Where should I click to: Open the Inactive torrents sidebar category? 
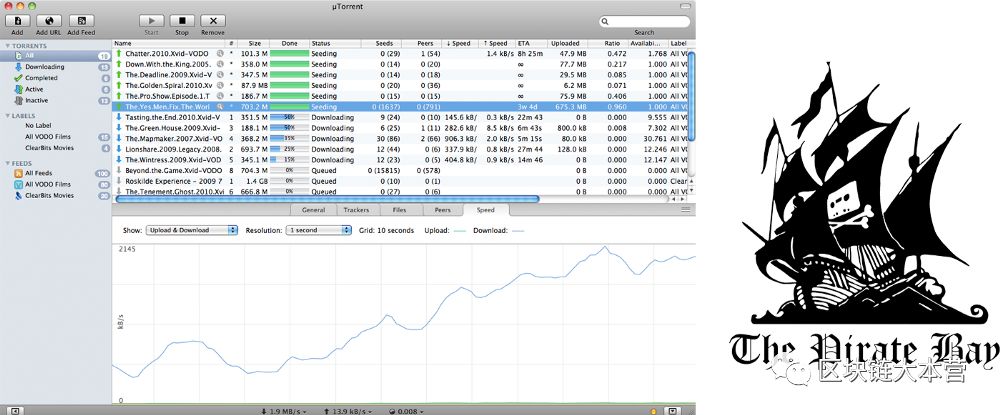coord(57,101)
